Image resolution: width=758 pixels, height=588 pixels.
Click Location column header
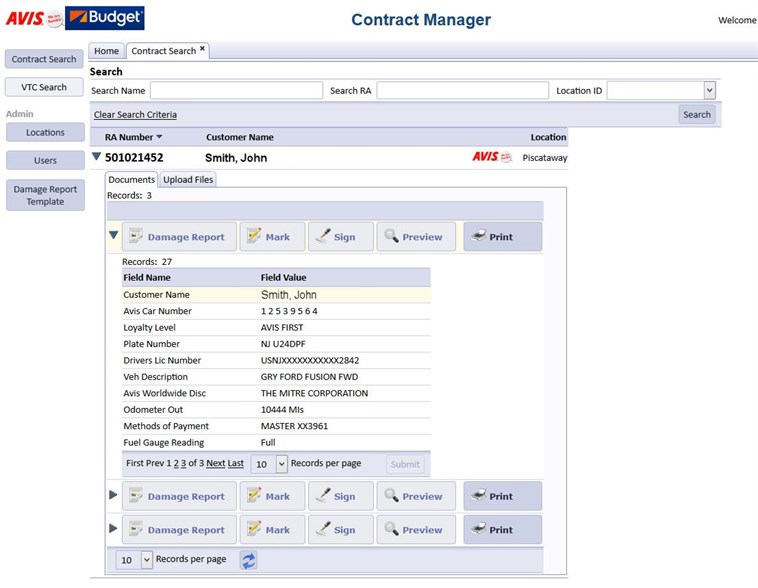pyautogui.click(x=548, y=137)
